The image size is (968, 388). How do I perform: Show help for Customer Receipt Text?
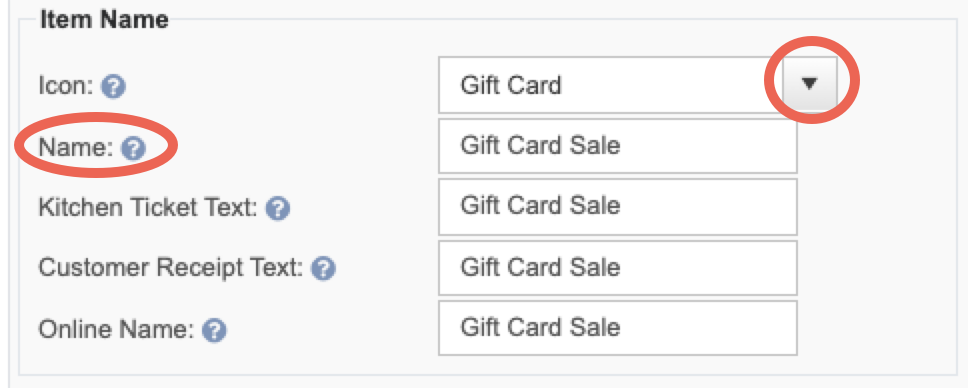coord(323,269)
